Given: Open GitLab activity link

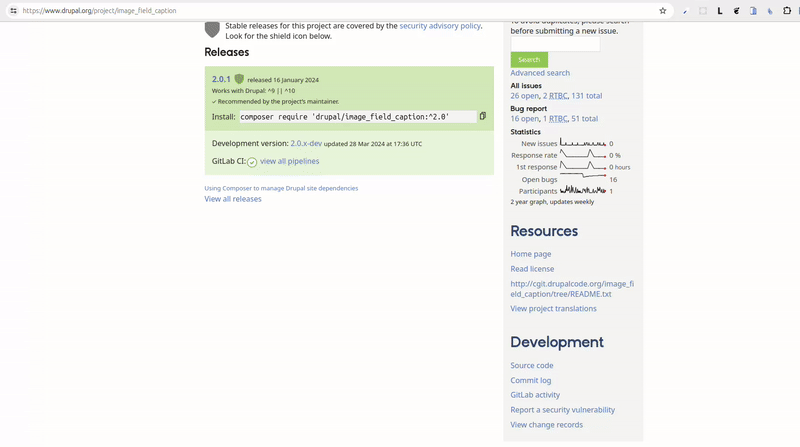Looking at the screenshot, I should [535, 395].
